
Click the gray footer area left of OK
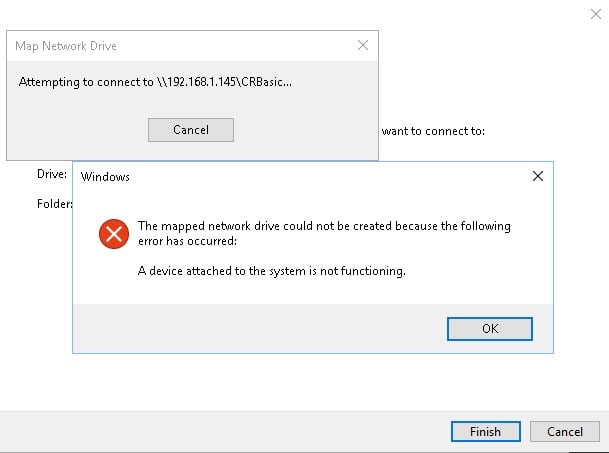tap(256, 329)
